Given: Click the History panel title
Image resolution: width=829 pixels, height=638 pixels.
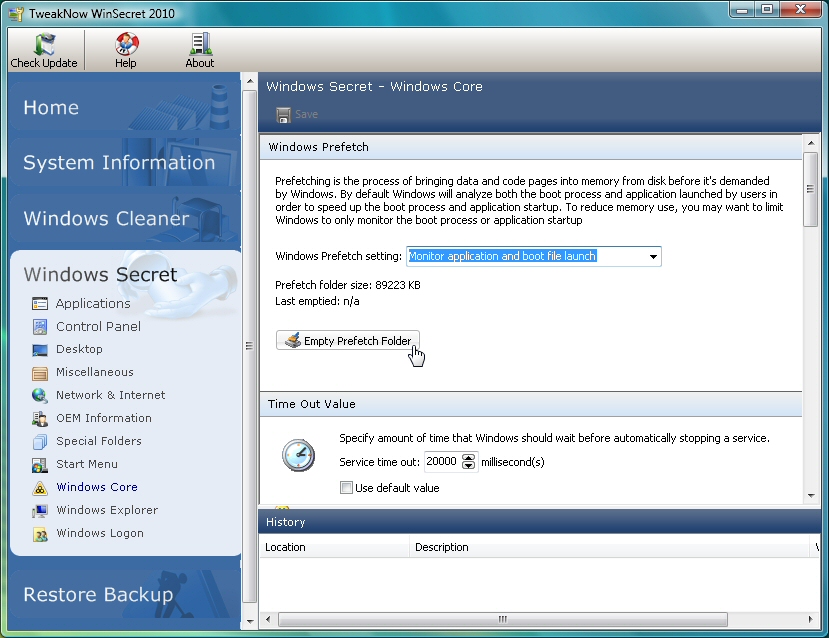Looking at the screenshot, I should point(285,522).
